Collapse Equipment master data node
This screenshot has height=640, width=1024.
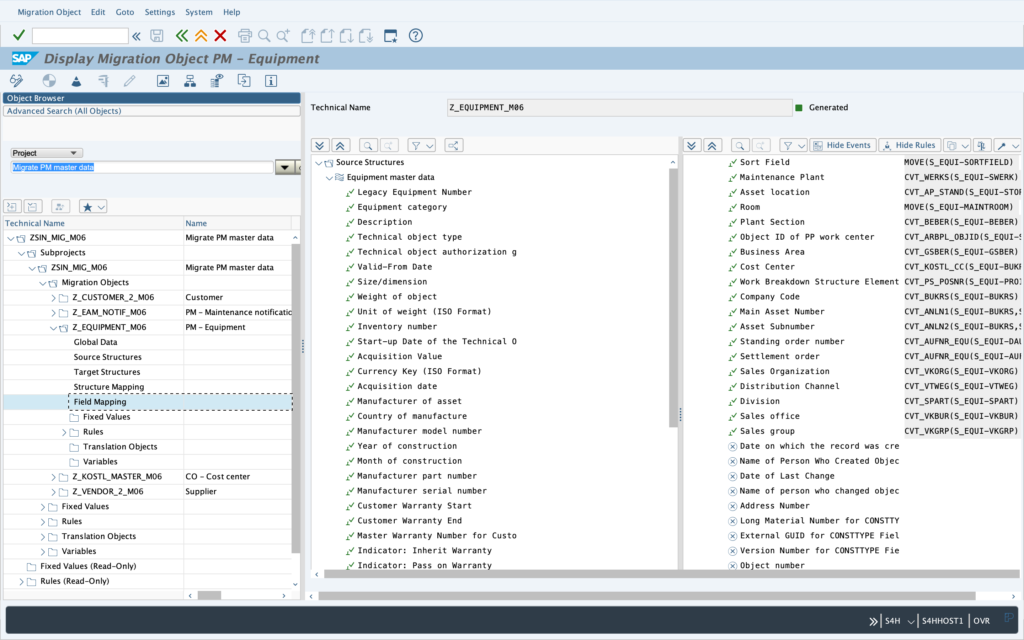[x=329, y=178]
